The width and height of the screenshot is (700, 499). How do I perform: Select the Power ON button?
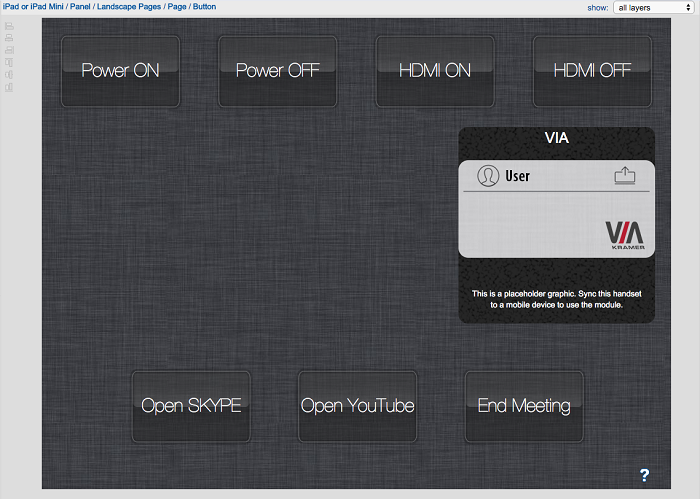[x=121, y=71]
